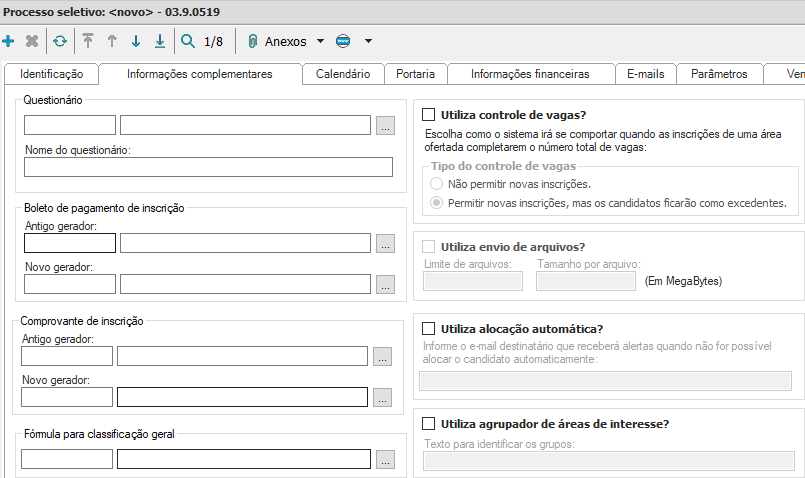Click the gray X delete record icon

tap(32, 41)
